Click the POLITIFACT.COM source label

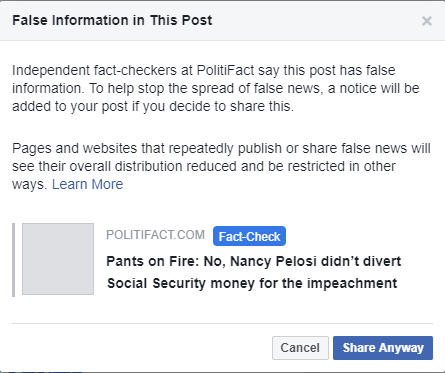(x=155, y=235)
